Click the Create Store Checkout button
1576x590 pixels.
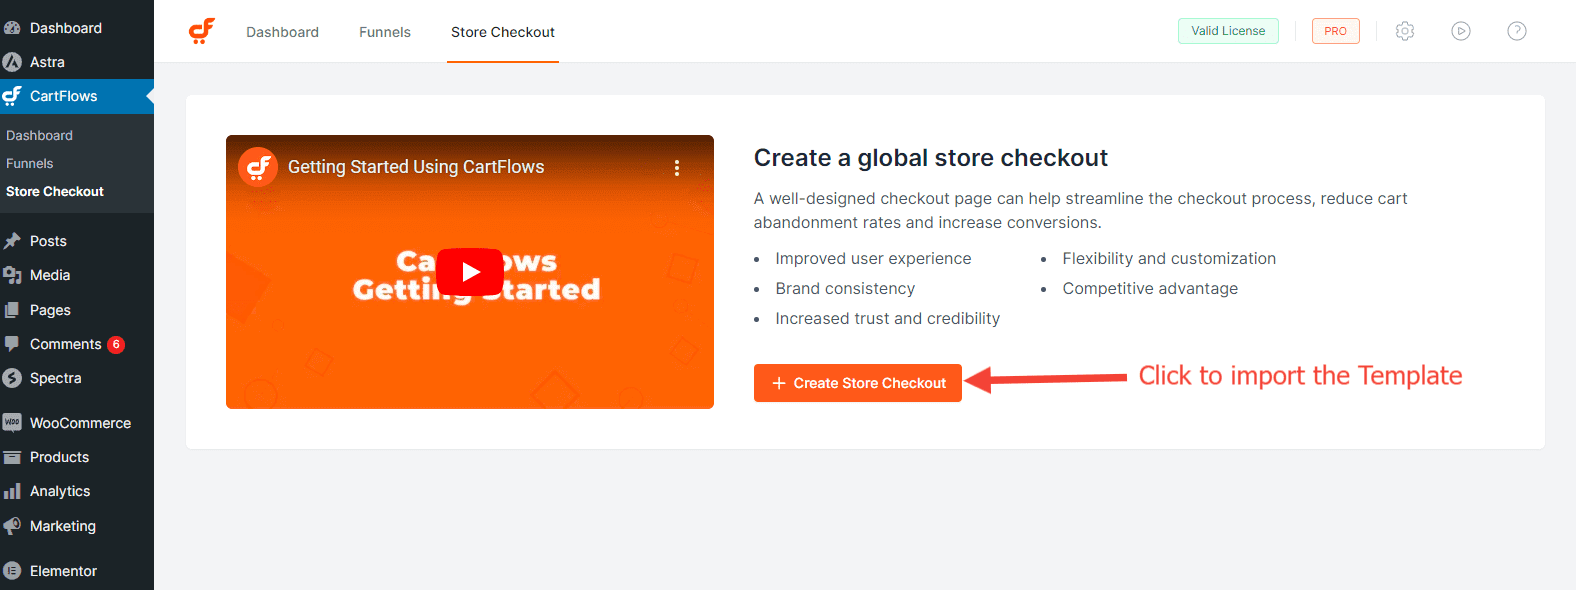click(858, 383)
